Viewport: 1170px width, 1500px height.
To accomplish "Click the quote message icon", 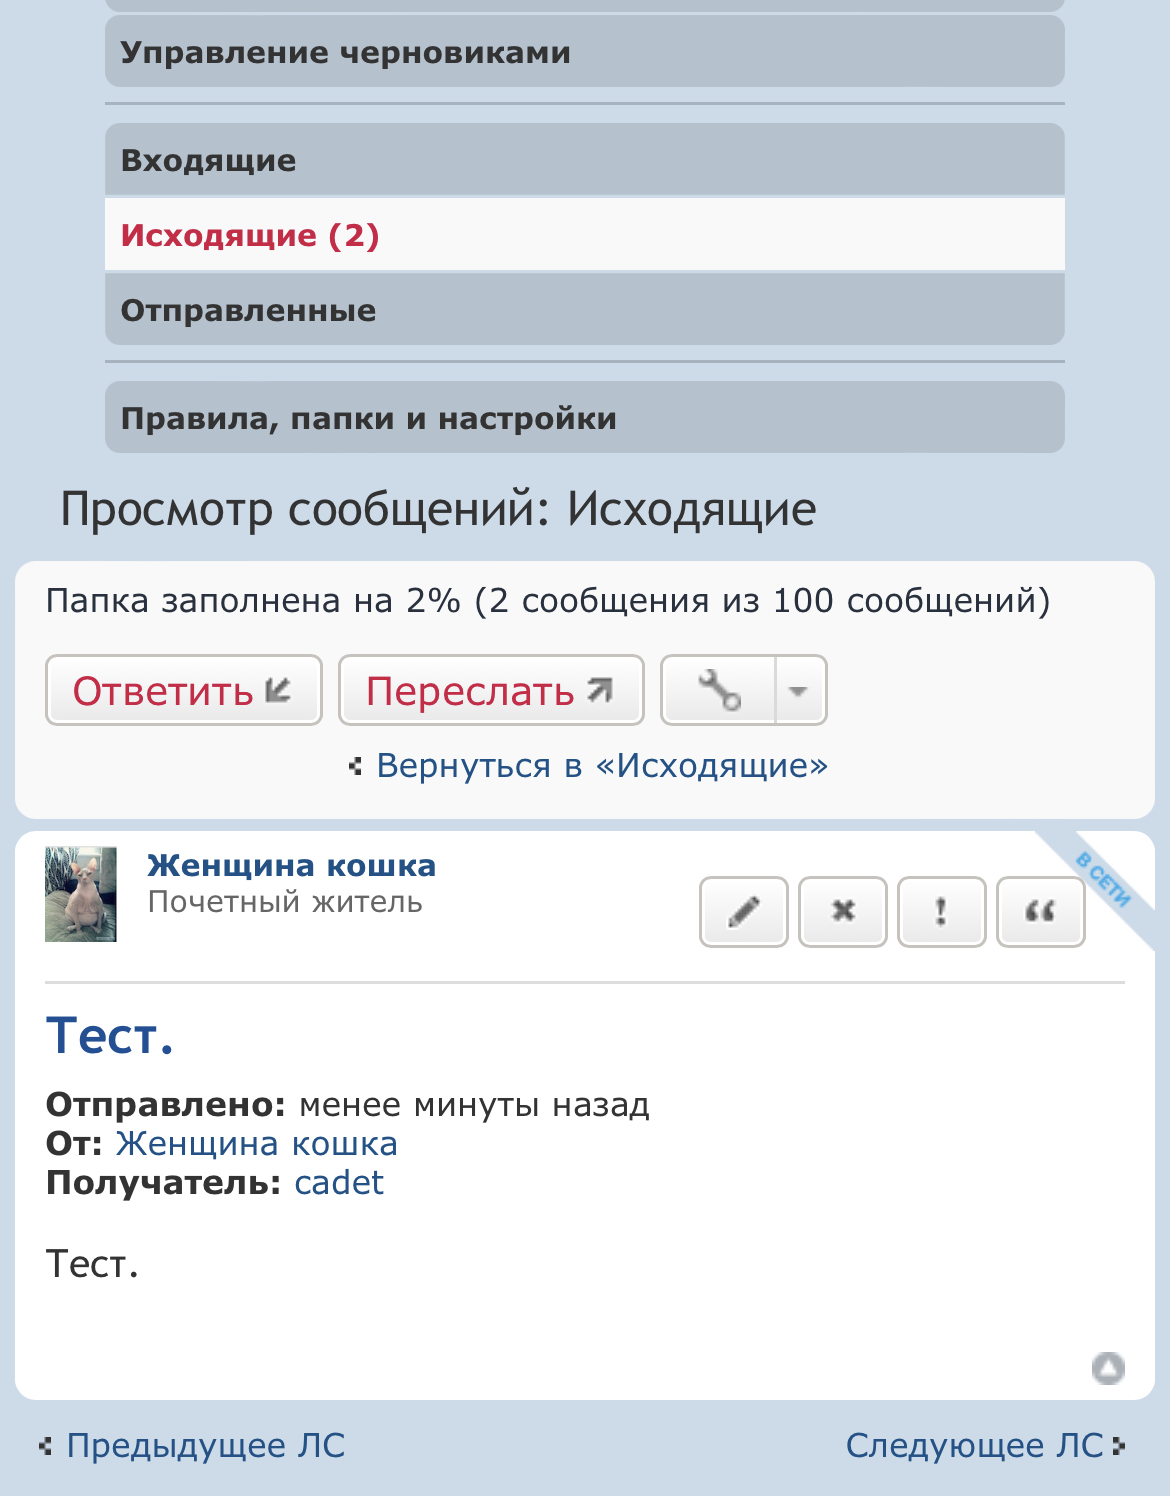I will [x=1040, y=911].
